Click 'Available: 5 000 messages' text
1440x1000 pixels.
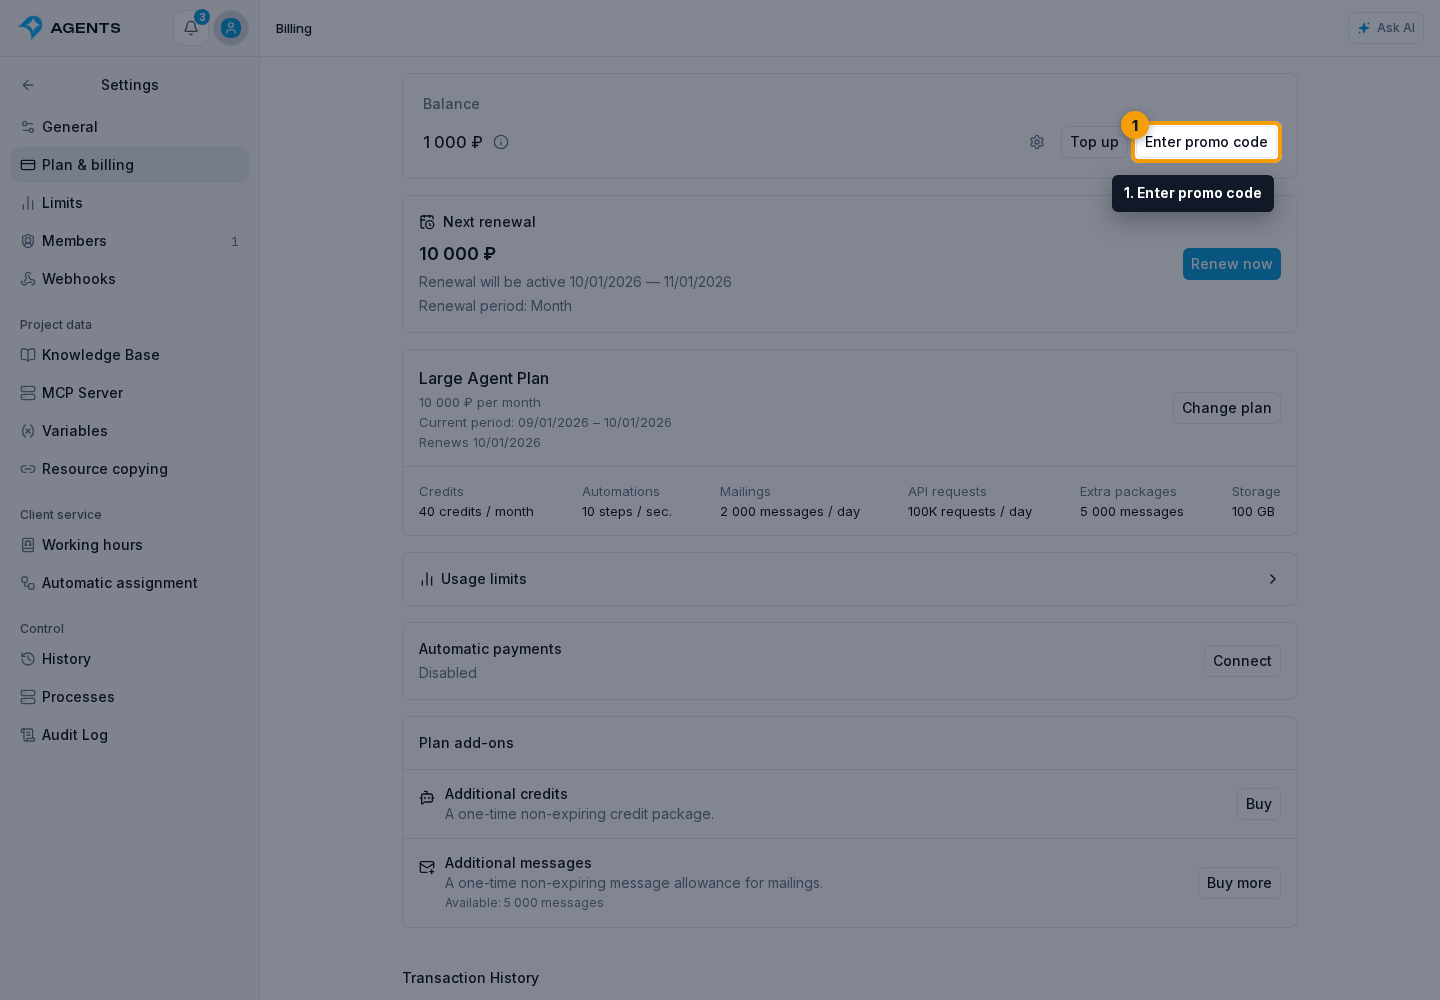(x=524, y=903)
